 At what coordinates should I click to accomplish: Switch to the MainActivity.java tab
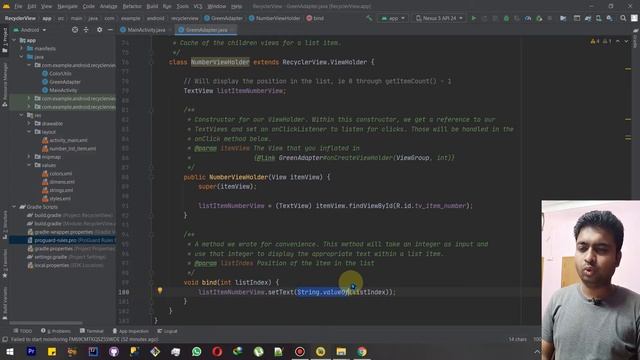[x=143, y=30]
